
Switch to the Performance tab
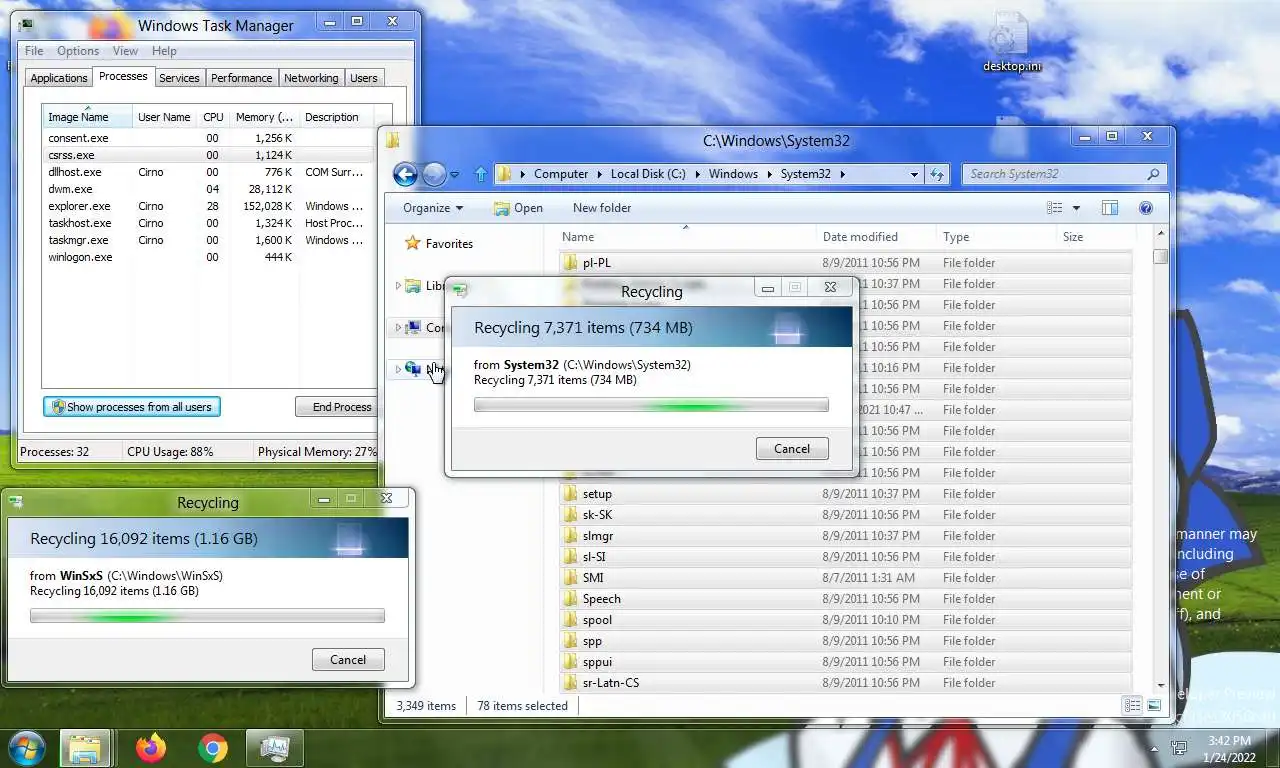(241, 78)
